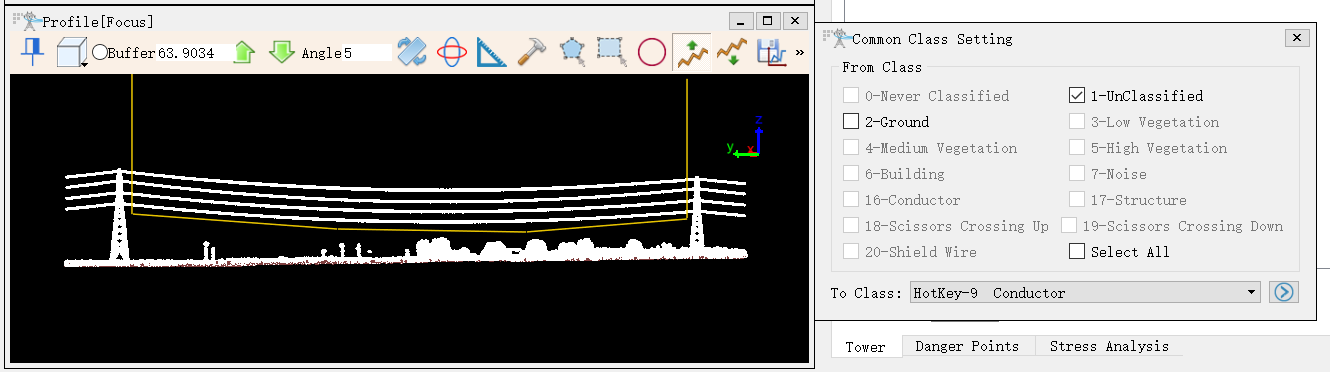Click the green down arrow icon
This screenshot has width=1330, height=372.
click(281, 52)
